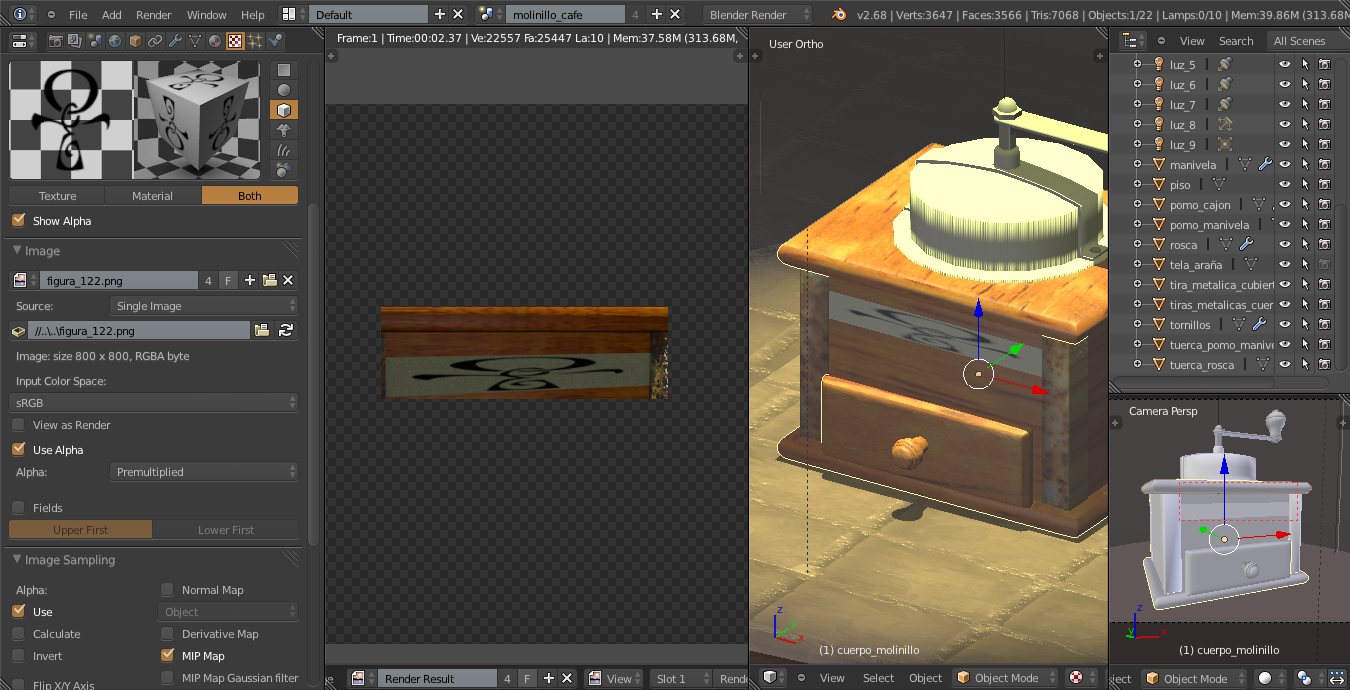Set texture preview to hair strands
Image resolution: width=1350 pixels, height=690 pixels.
[284, 150]
